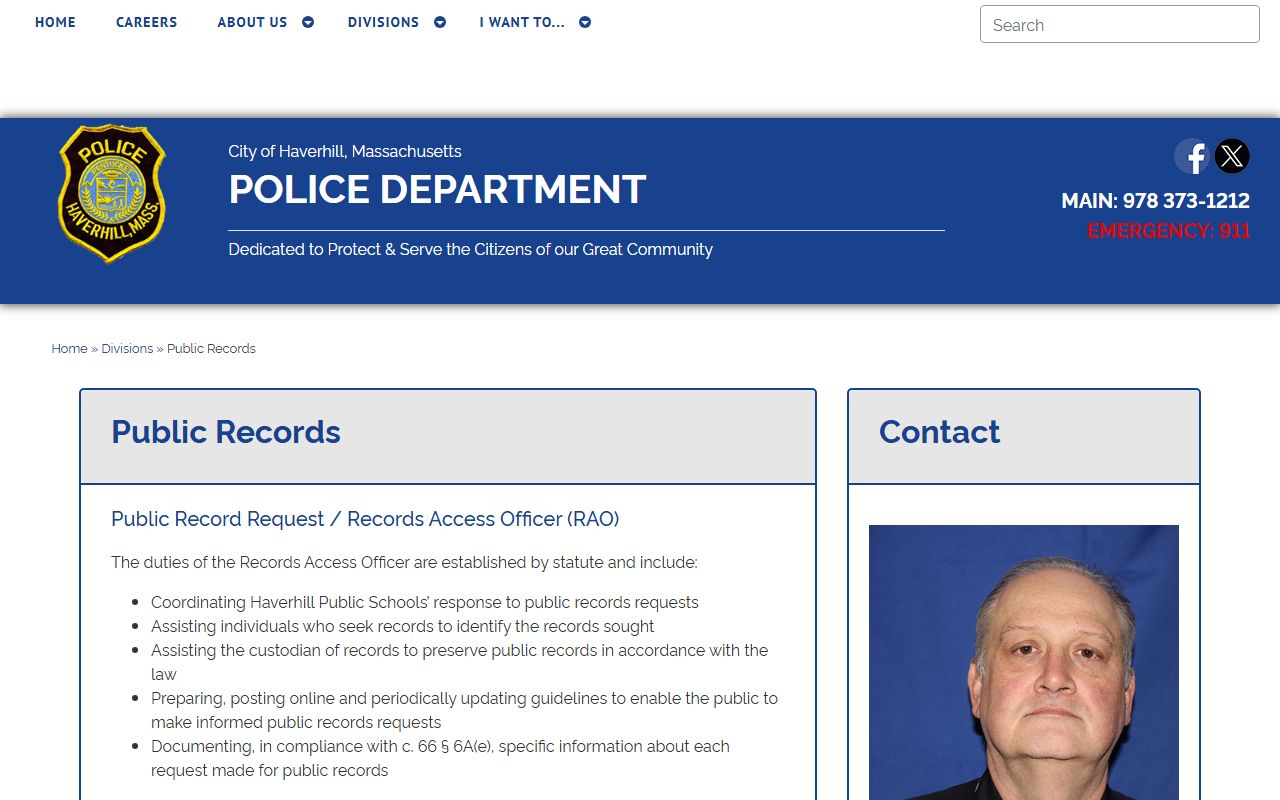Click the Public Records breadcrumb text

coord(211,349)
